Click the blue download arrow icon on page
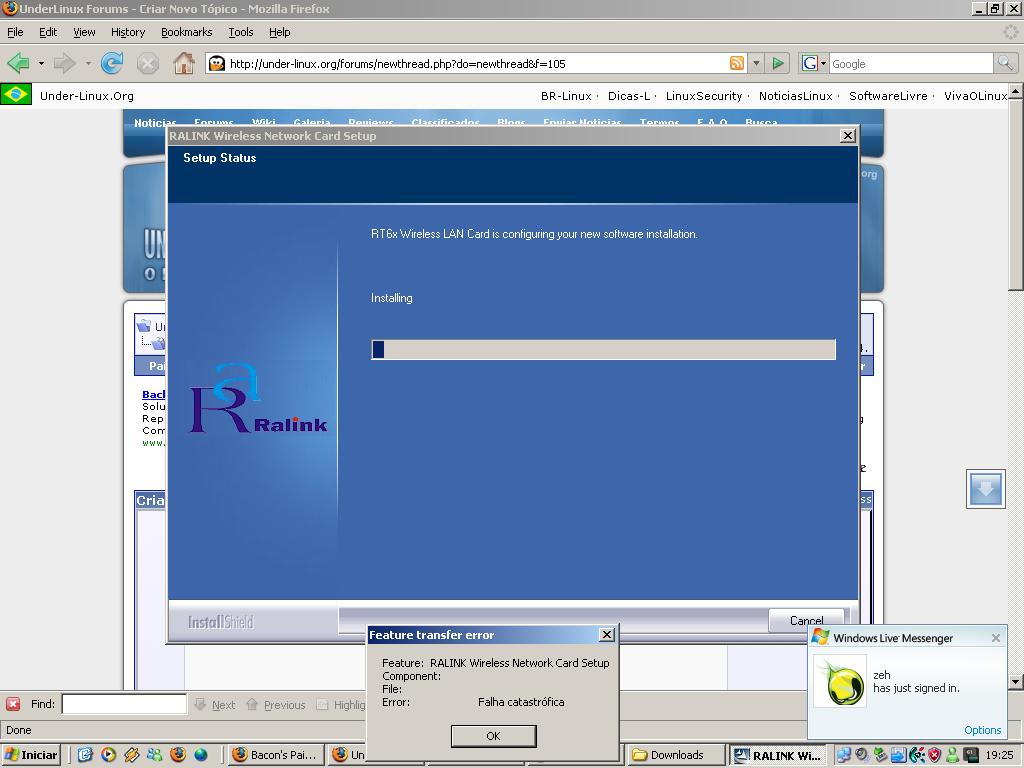The image size is (1024, 768). pyautogui.click(x=985, y=488)
